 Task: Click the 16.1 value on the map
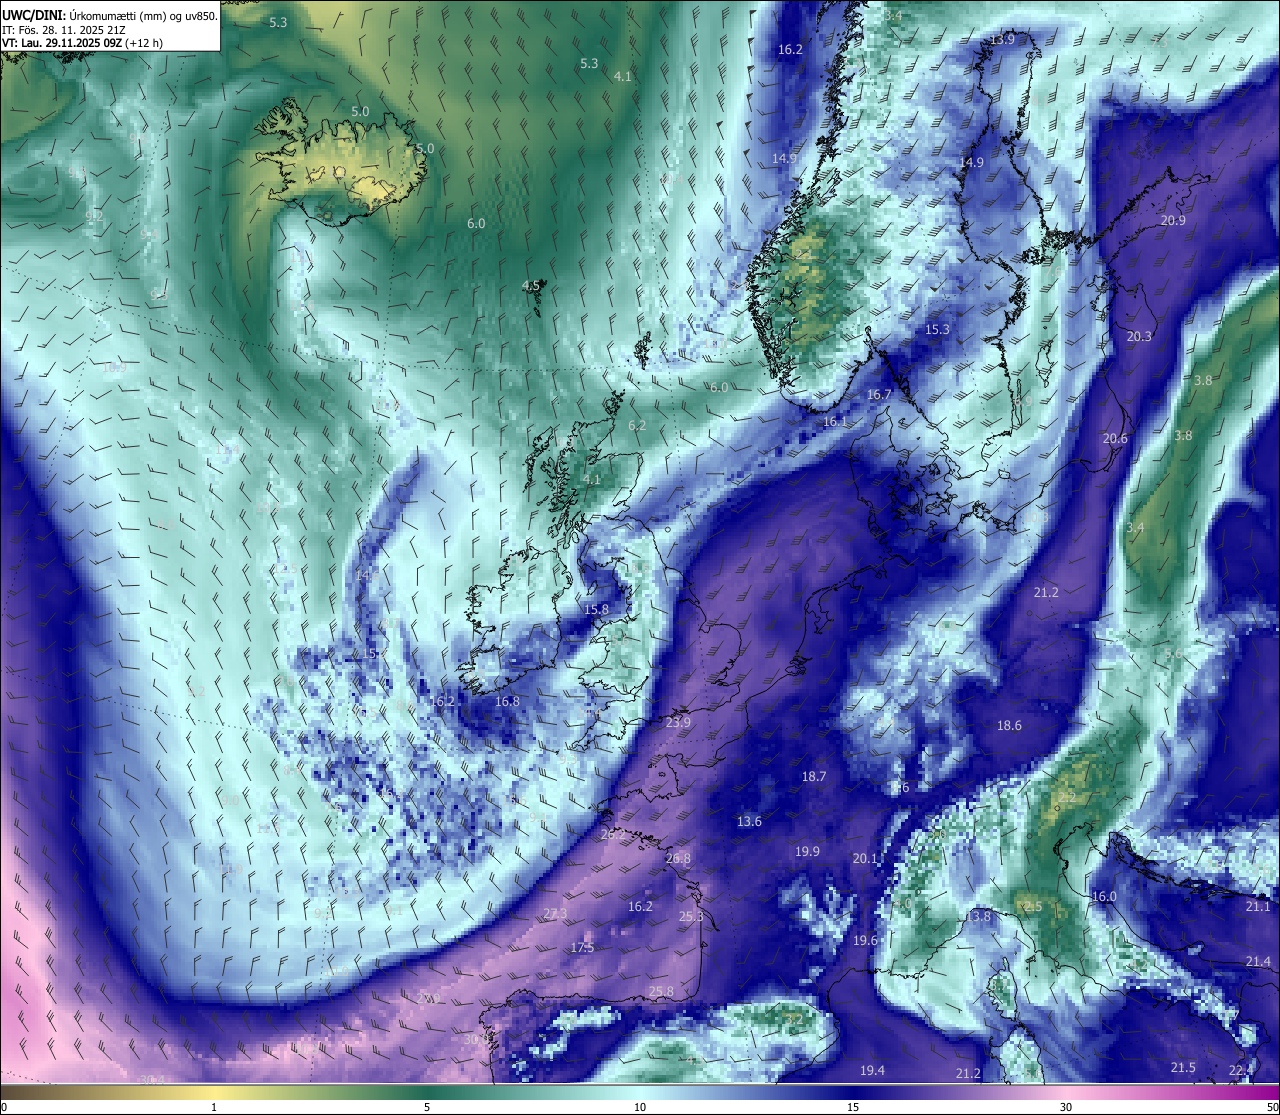coord(835,422)
